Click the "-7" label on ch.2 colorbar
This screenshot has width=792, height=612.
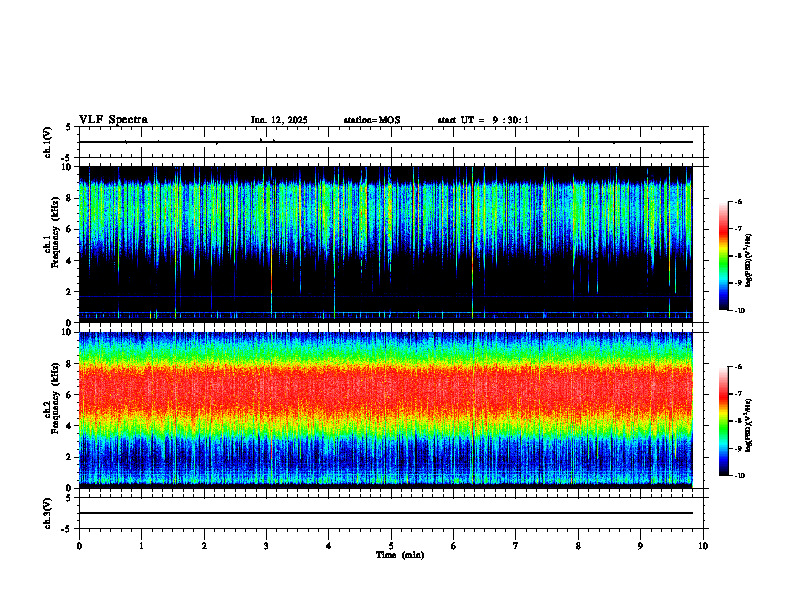(x=738, y=394)
